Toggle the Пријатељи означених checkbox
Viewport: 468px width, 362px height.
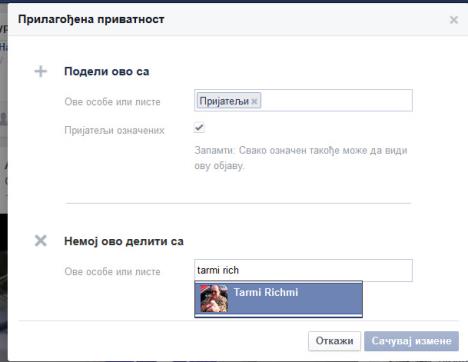tap(199, 128)
